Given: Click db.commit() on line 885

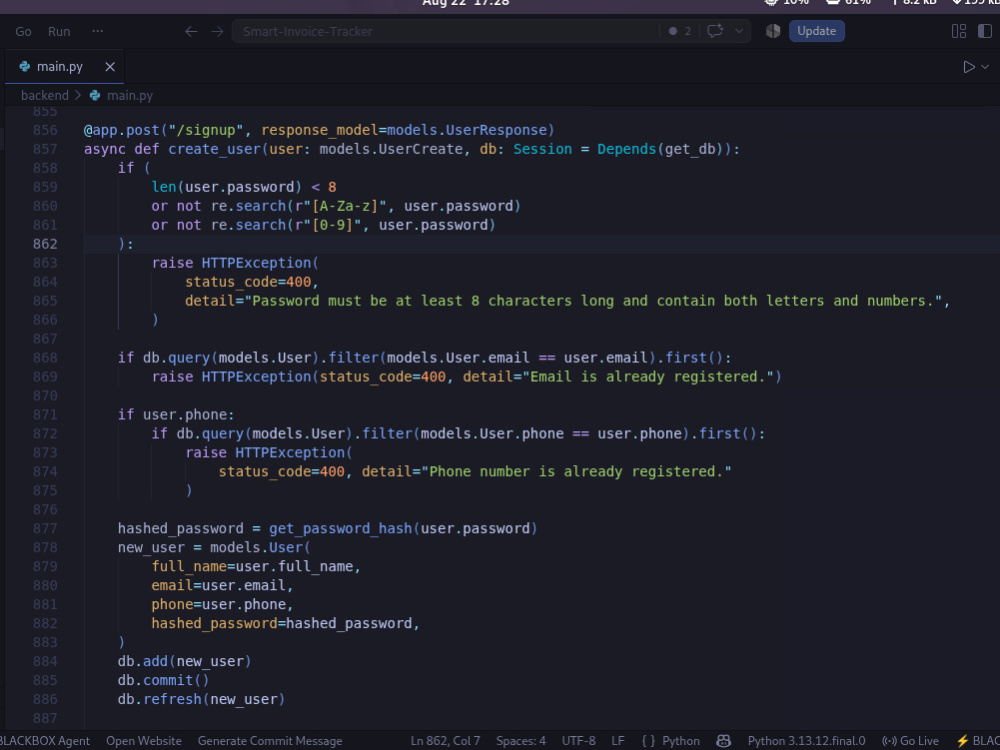Looking at the screenshot, I should [163, 680].
